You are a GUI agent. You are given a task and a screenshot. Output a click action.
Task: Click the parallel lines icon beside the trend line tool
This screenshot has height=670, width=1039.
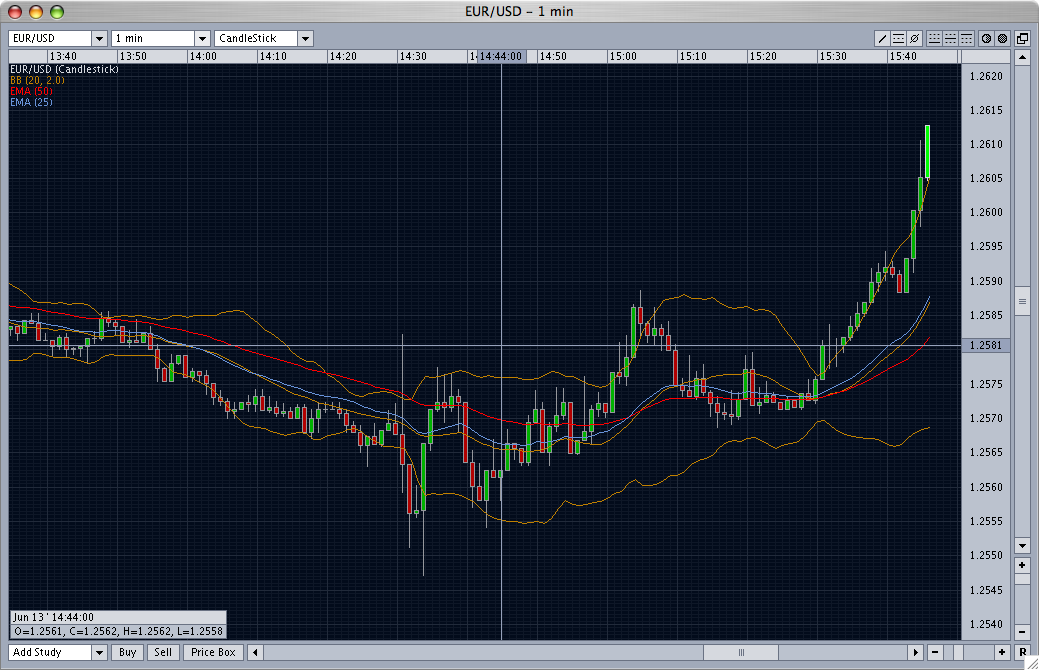[899, 39]
